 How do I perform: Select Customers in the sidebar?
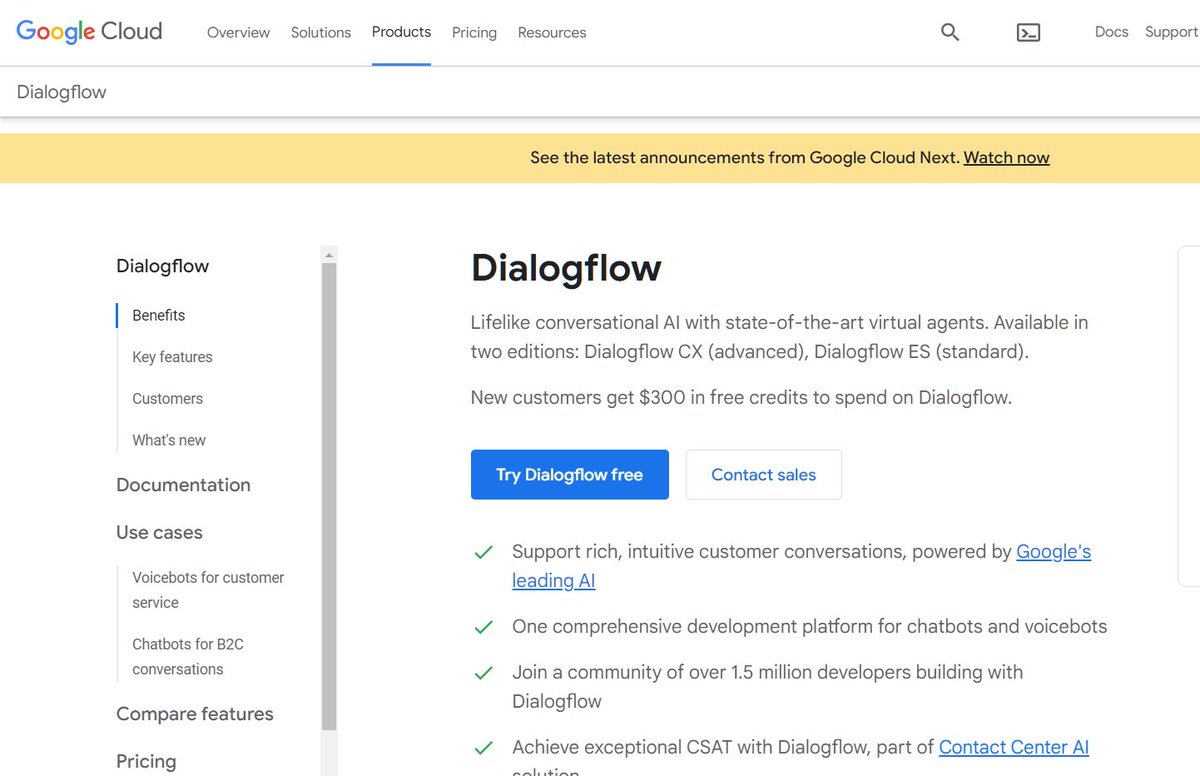click(x=167, y=398)
